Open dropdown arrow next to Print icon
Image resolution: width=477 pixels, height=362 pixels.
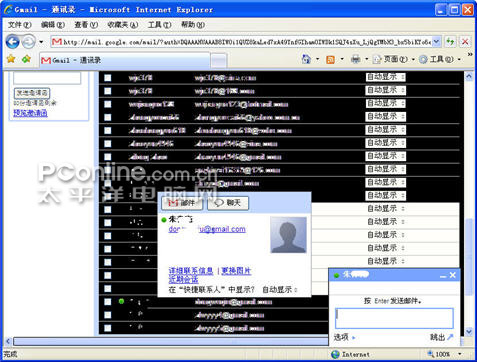point(367,59)
